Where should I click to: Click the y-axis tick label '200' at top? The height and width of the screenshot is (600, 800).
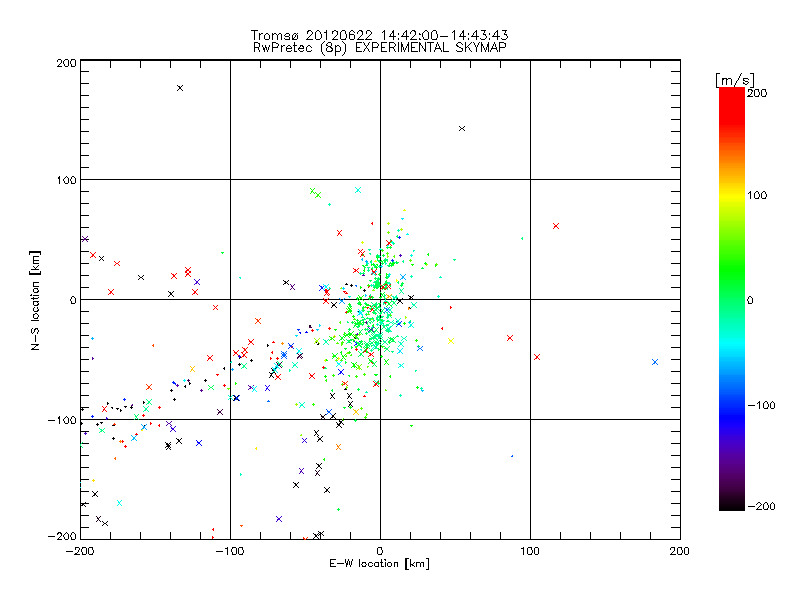66,63
